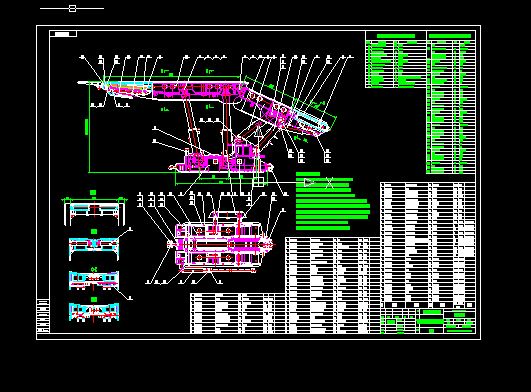The image size is (531, 392).
Task: Click the vertical revision strip on left margin
Action: tap(43, 316)
